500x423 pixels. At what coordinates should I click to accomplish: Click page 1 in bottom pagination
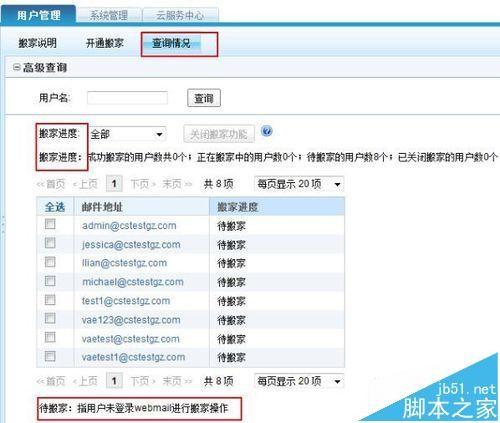(114, 381)
